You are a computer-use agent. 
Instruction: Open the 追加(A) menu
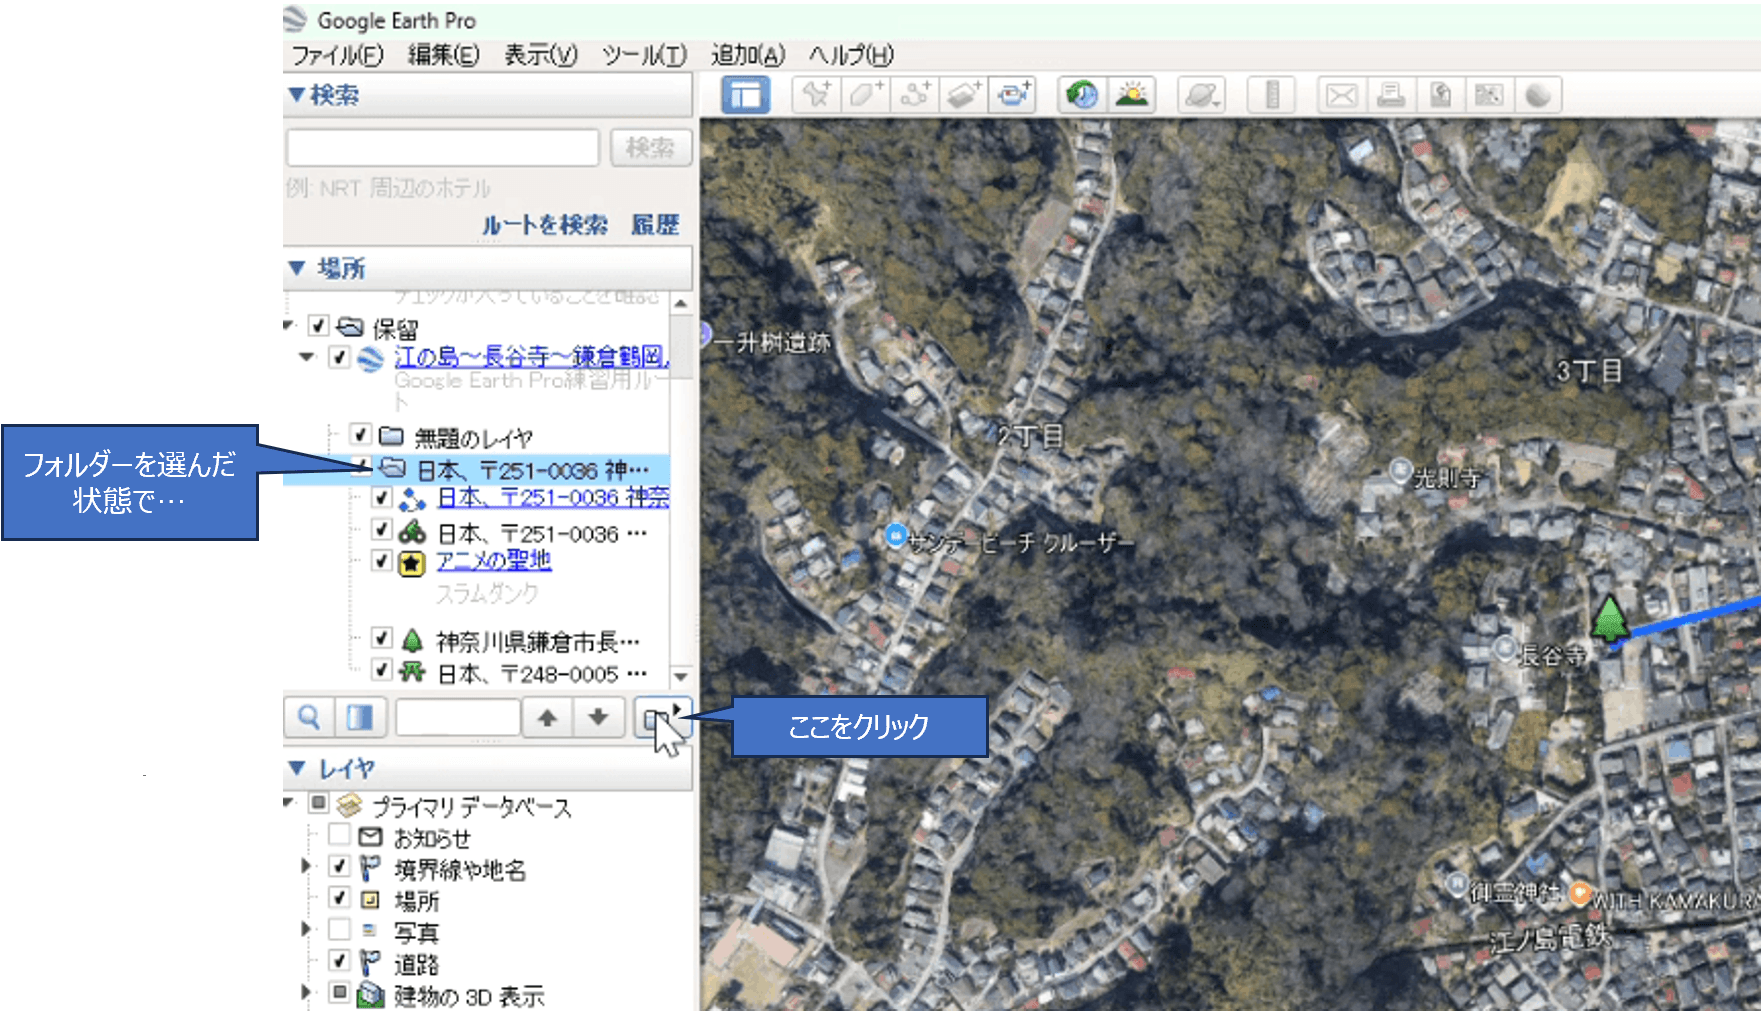point(747,55)
